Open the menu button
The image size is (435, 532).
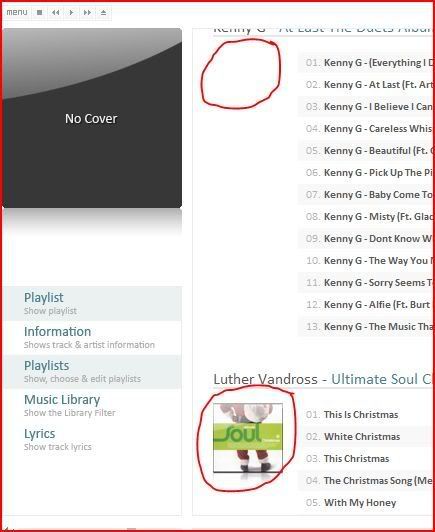17,13
